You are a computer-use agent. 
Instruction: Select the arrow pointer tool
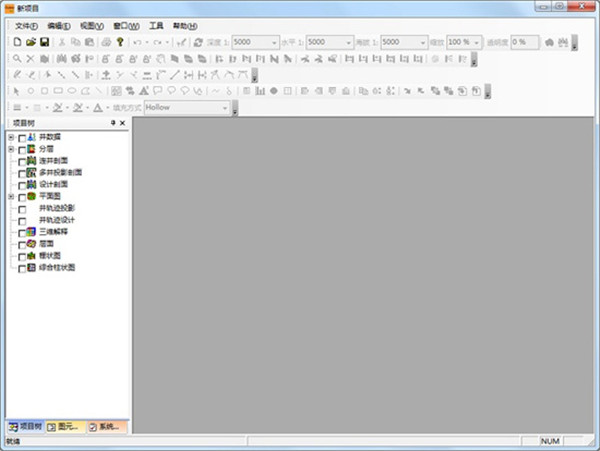point(17,91)
